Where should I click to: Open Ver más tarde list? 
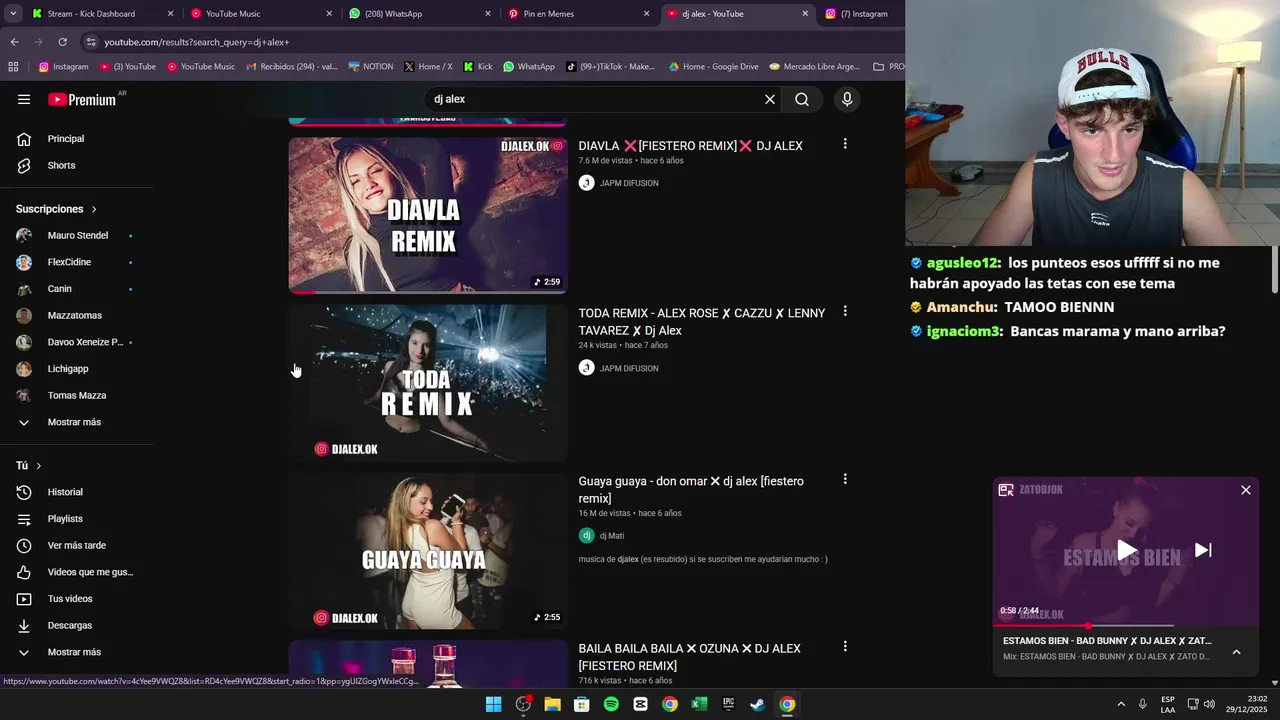(x=76, y=545)
